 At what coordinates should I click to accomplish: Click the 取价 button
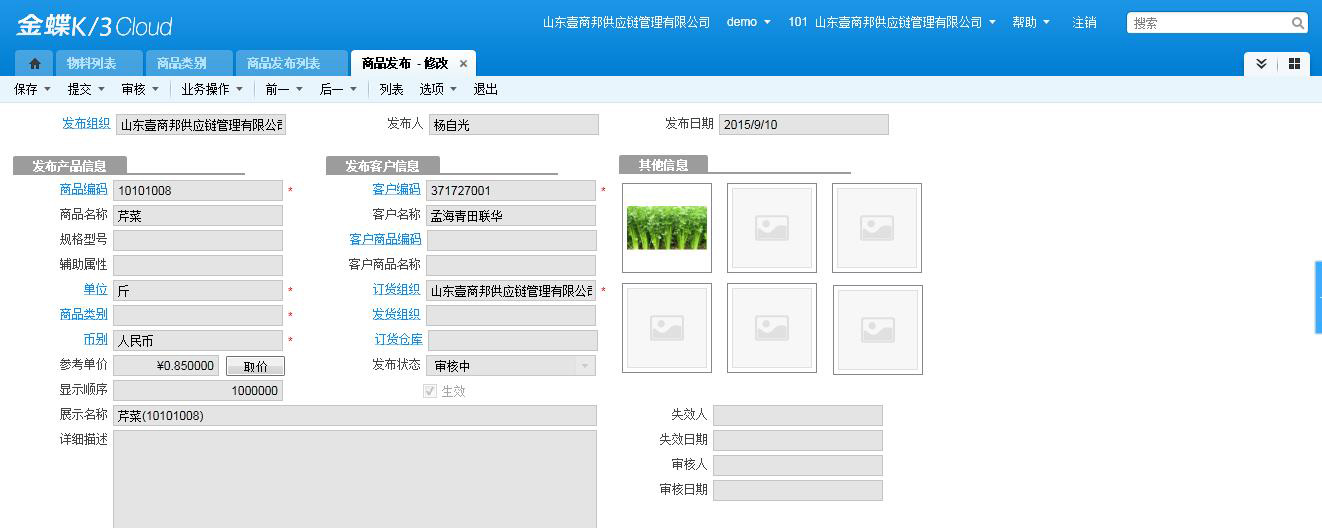(255, 366)
